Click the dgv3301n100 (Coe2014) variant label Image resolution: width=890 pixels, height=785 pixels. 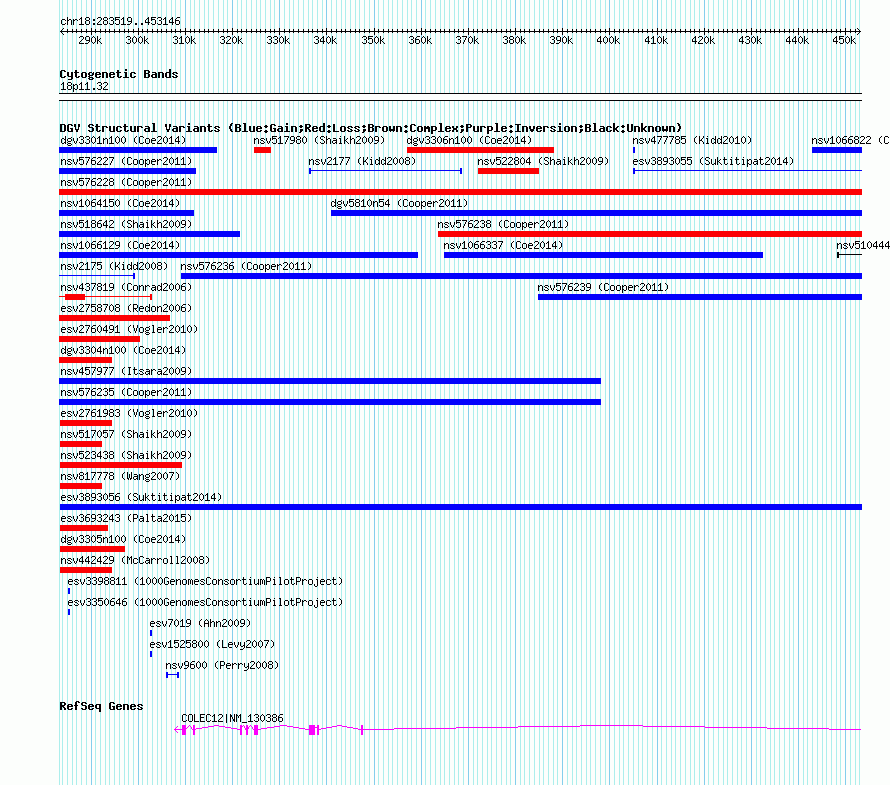pyautogui.click(x=123, y=140)
